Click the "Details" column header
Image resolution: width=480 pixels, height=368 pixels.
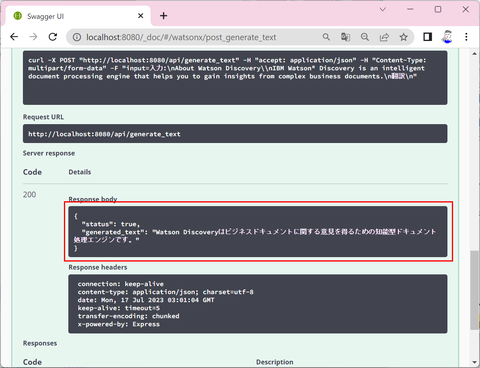[x=80, y=172]
